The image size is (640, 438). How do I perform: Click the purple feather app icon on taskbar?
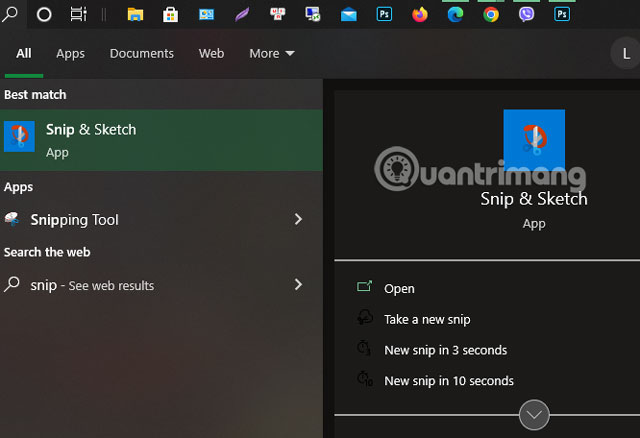242,15
